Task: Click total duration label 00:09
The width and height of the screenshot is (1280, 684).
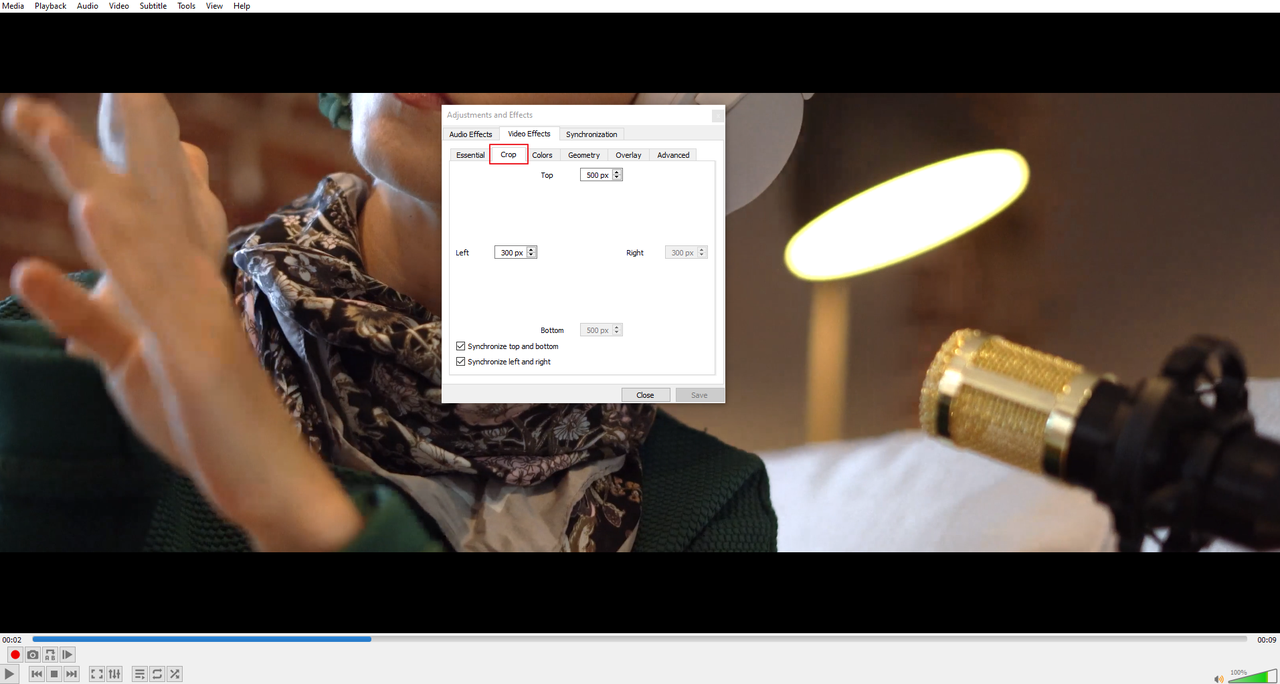Action: (1266, 640)
